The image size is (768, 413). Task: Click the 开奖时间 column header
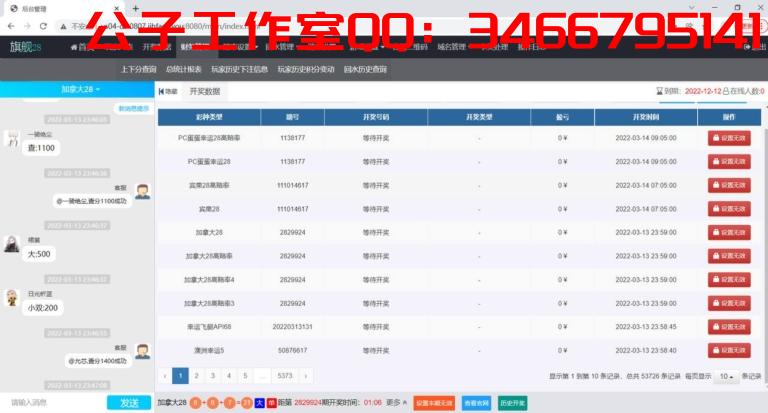pyautogui.click(x=646, y=118)
